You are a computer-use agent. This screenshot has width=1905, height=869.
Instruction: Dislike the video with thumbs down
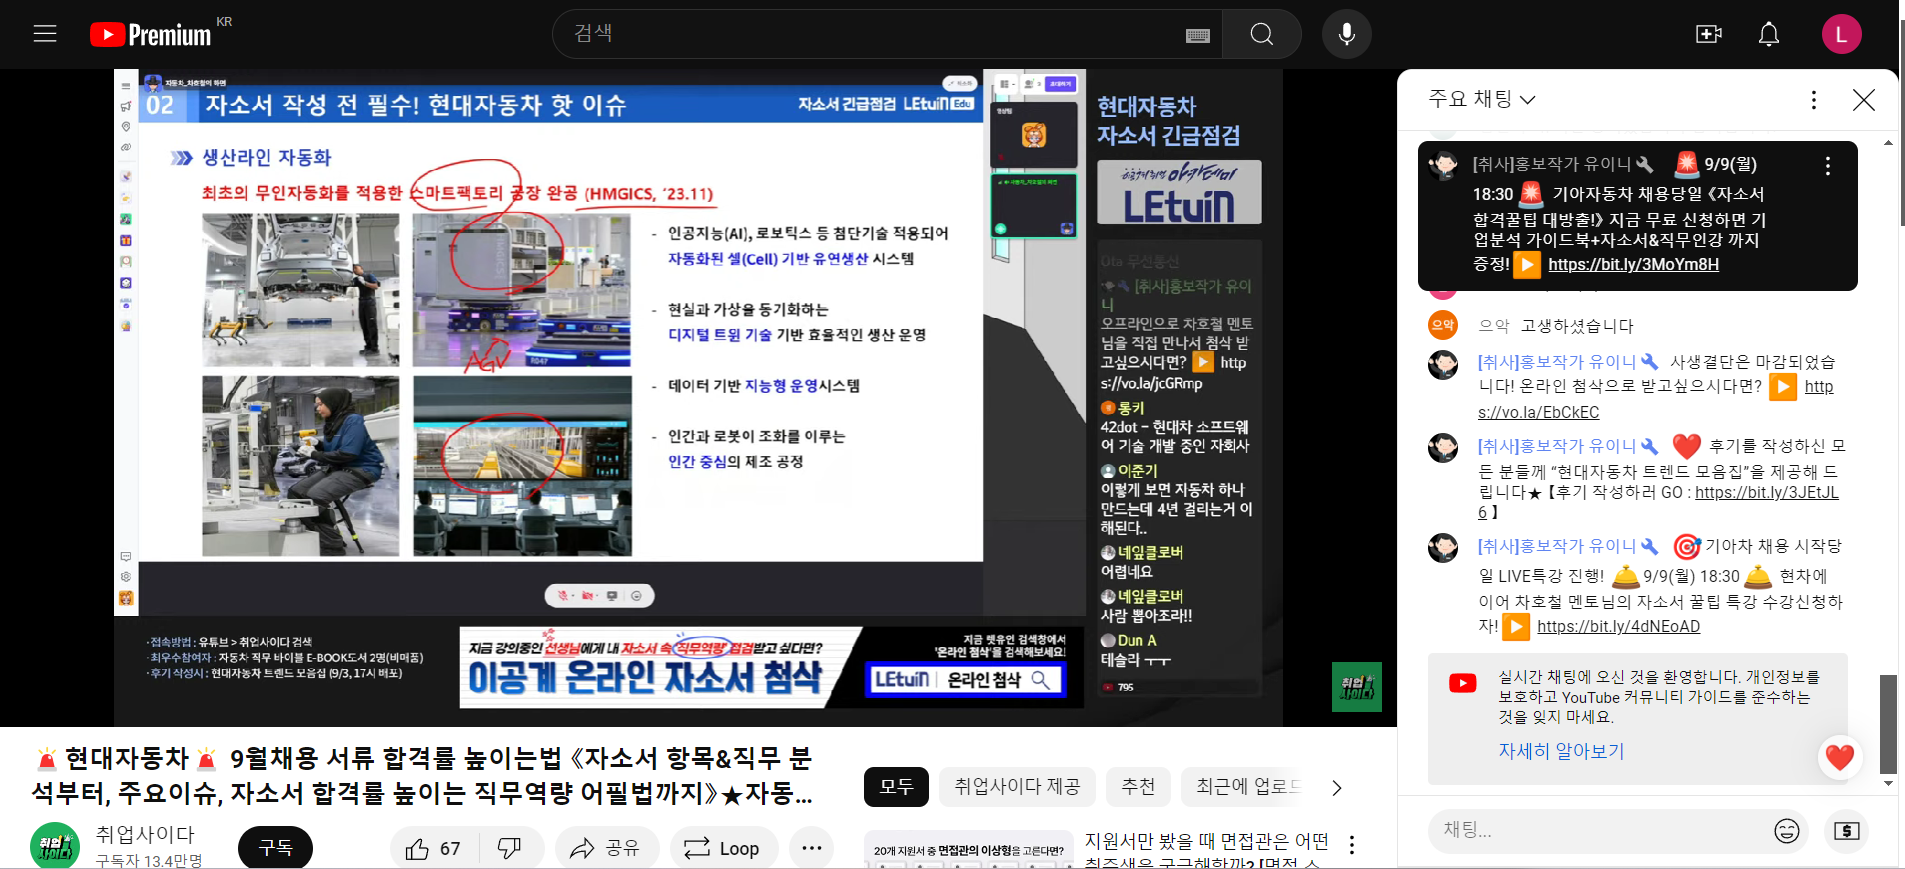coord(510,848)
